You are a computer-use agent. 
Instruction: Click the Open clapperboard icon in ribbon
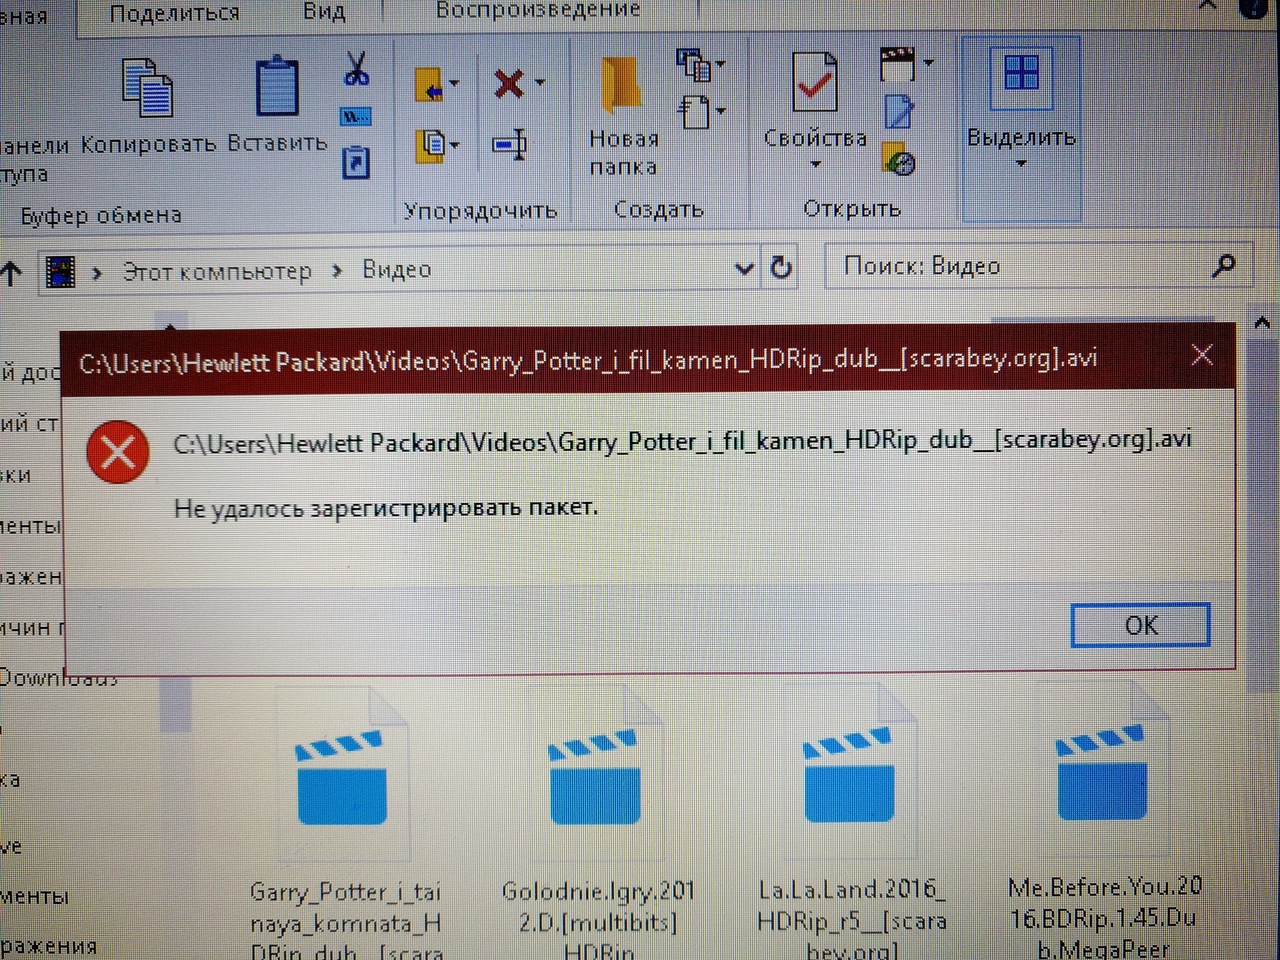coord(897,64)
